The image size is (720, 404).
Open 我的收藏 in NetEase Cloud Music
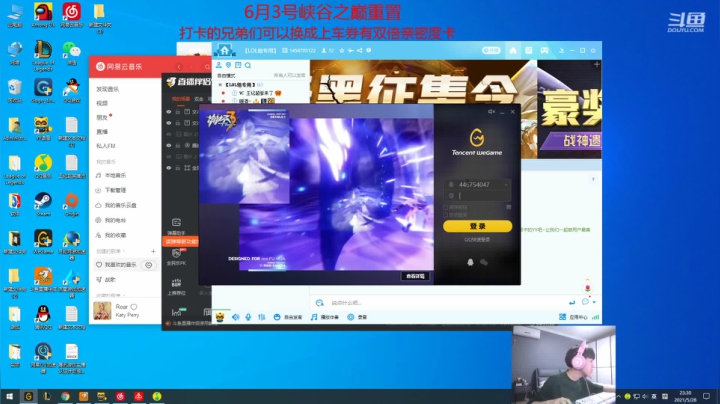click(x=111, y=235)
